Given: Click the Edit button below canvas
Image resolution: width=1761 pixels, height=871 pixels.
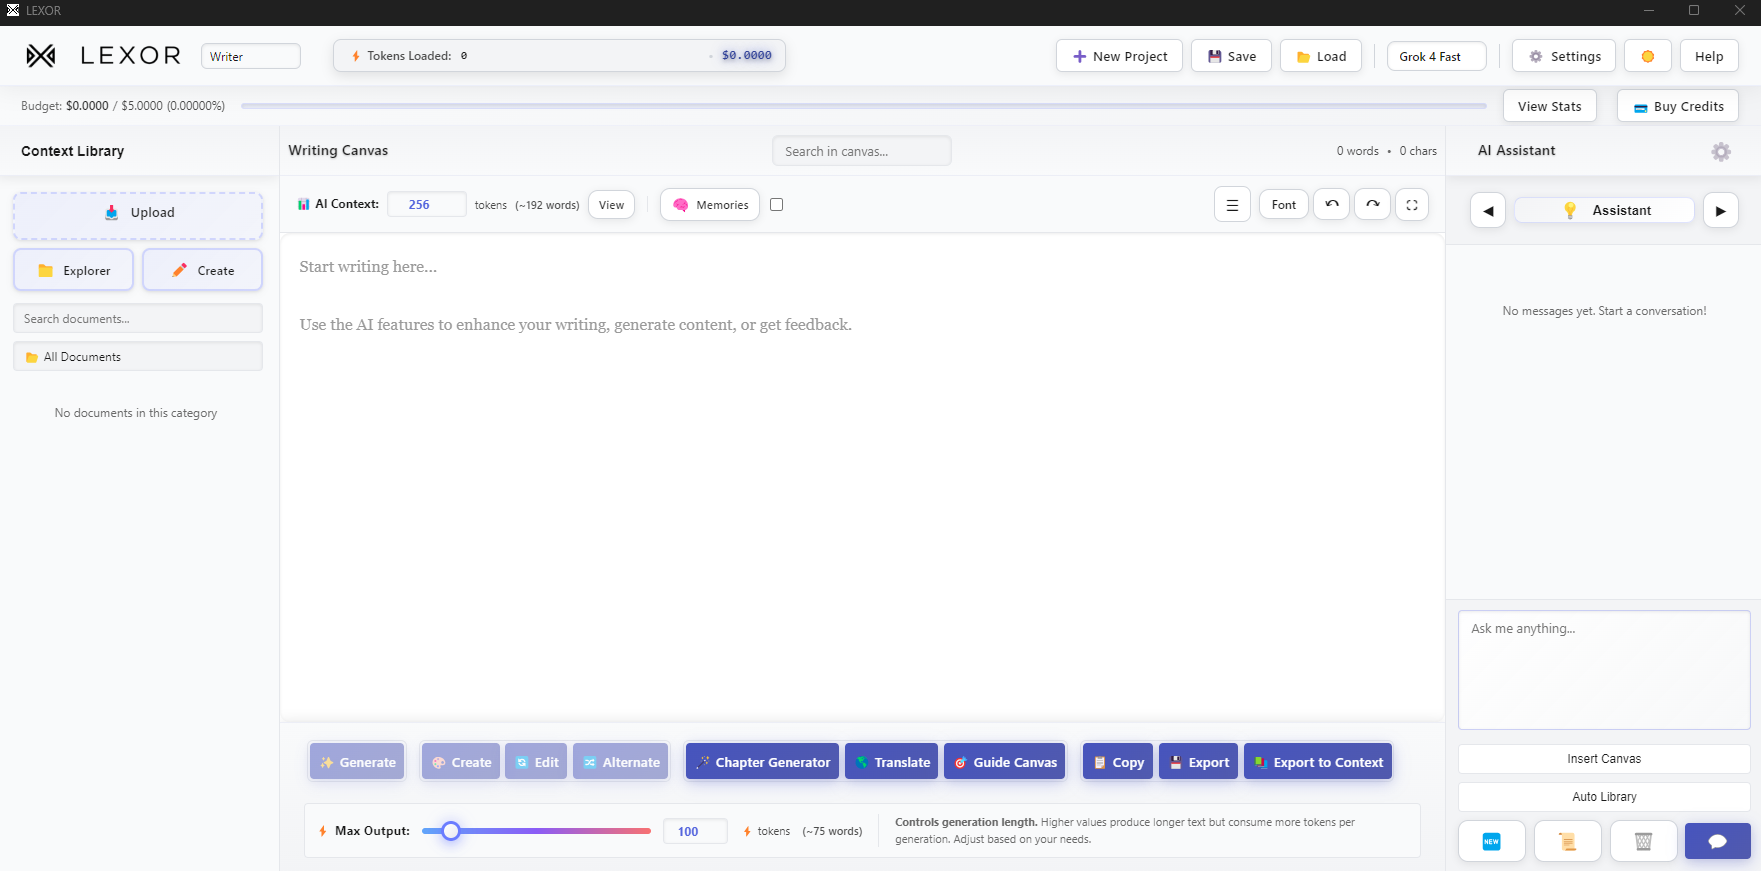Looking at the screenshot, I should (x=537, y=762).
